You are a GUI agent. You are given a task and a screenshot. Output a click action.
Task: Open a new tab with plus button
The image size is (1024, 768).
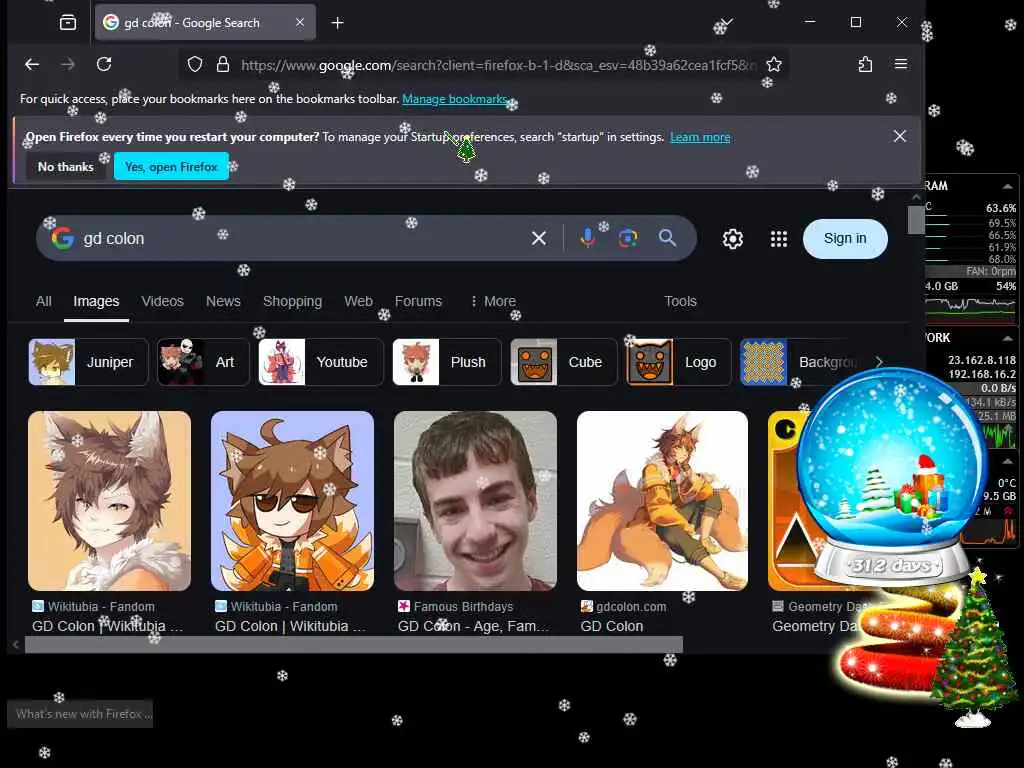337,23
